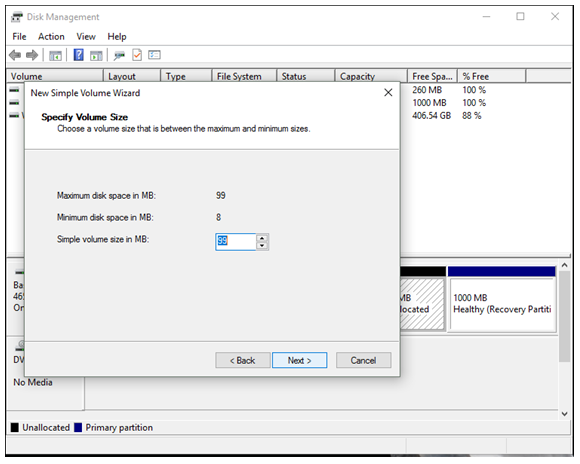580x464 pixels.
Task: Click the blue Primary partition legend swatch
Action: click(x=78, y=428)
